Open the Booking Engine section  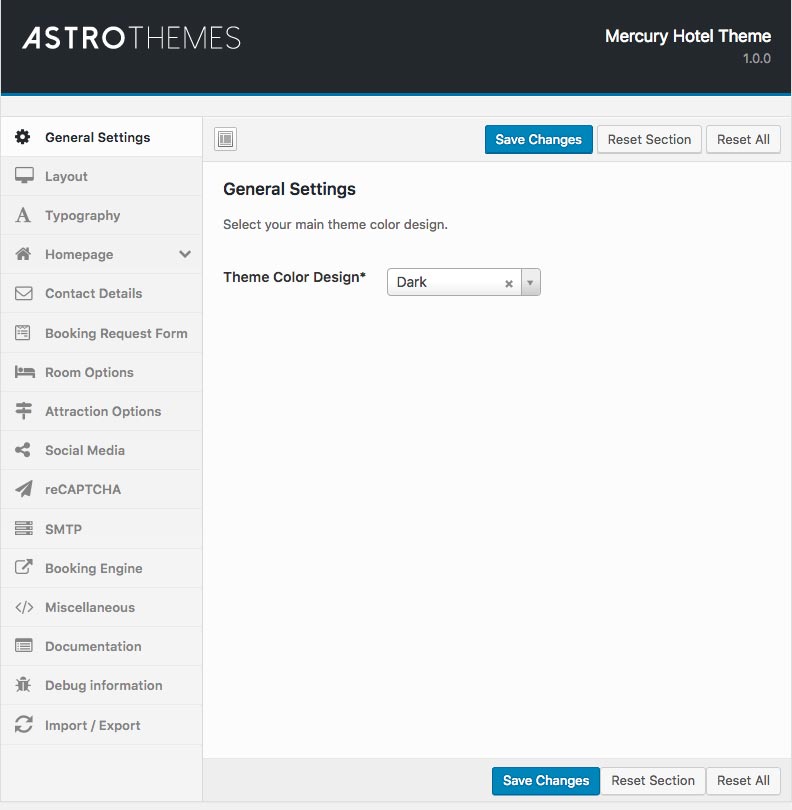[x=101, y=568]
